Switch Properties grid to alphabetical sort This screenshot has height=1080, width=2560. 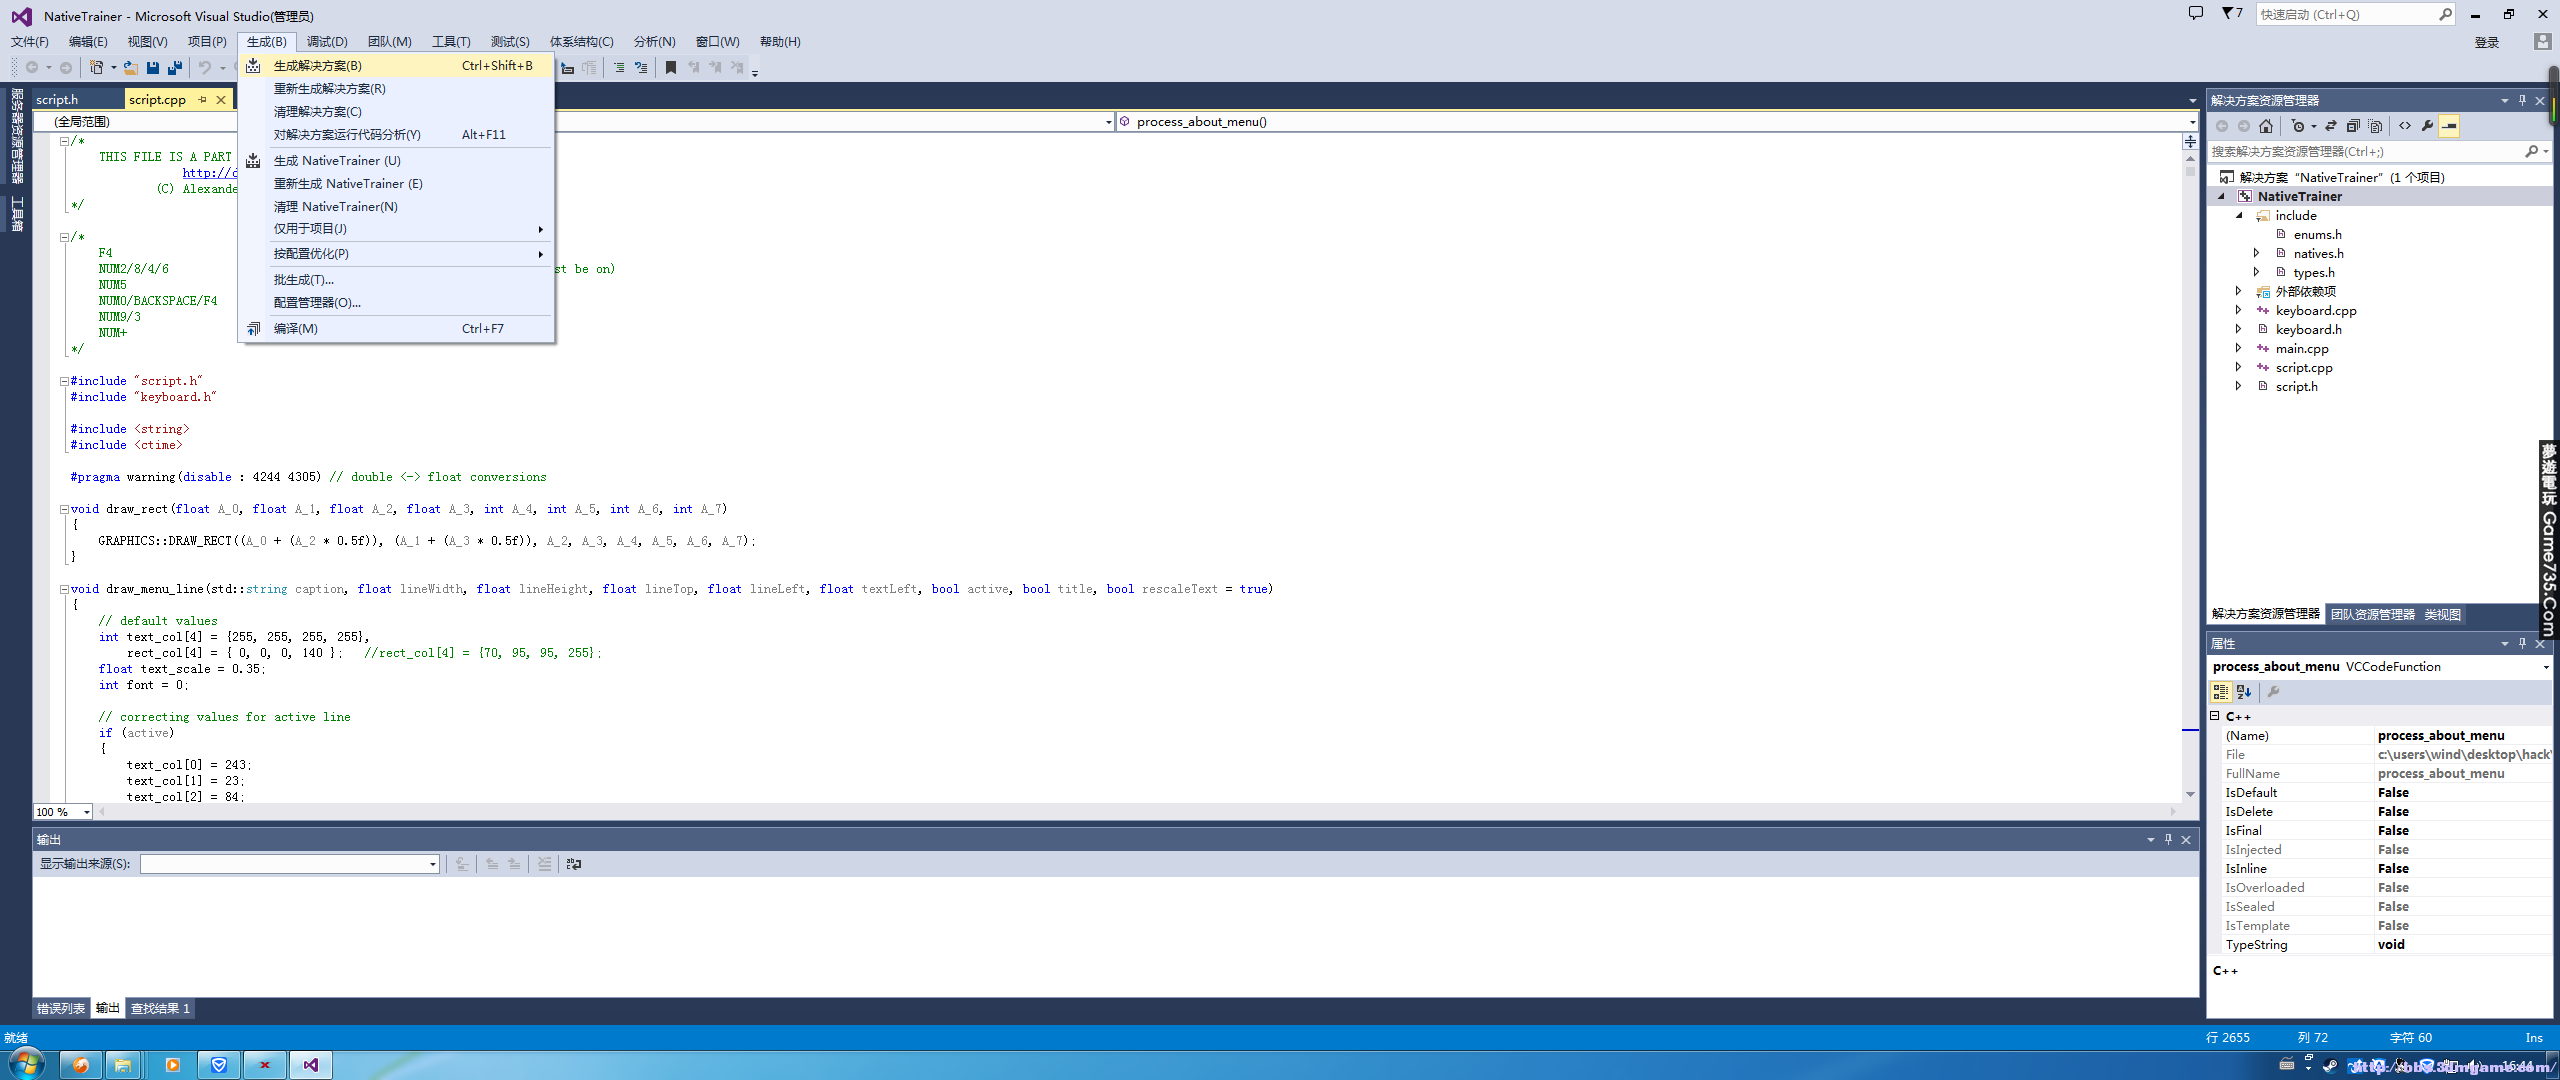[x=2243, y=692]
